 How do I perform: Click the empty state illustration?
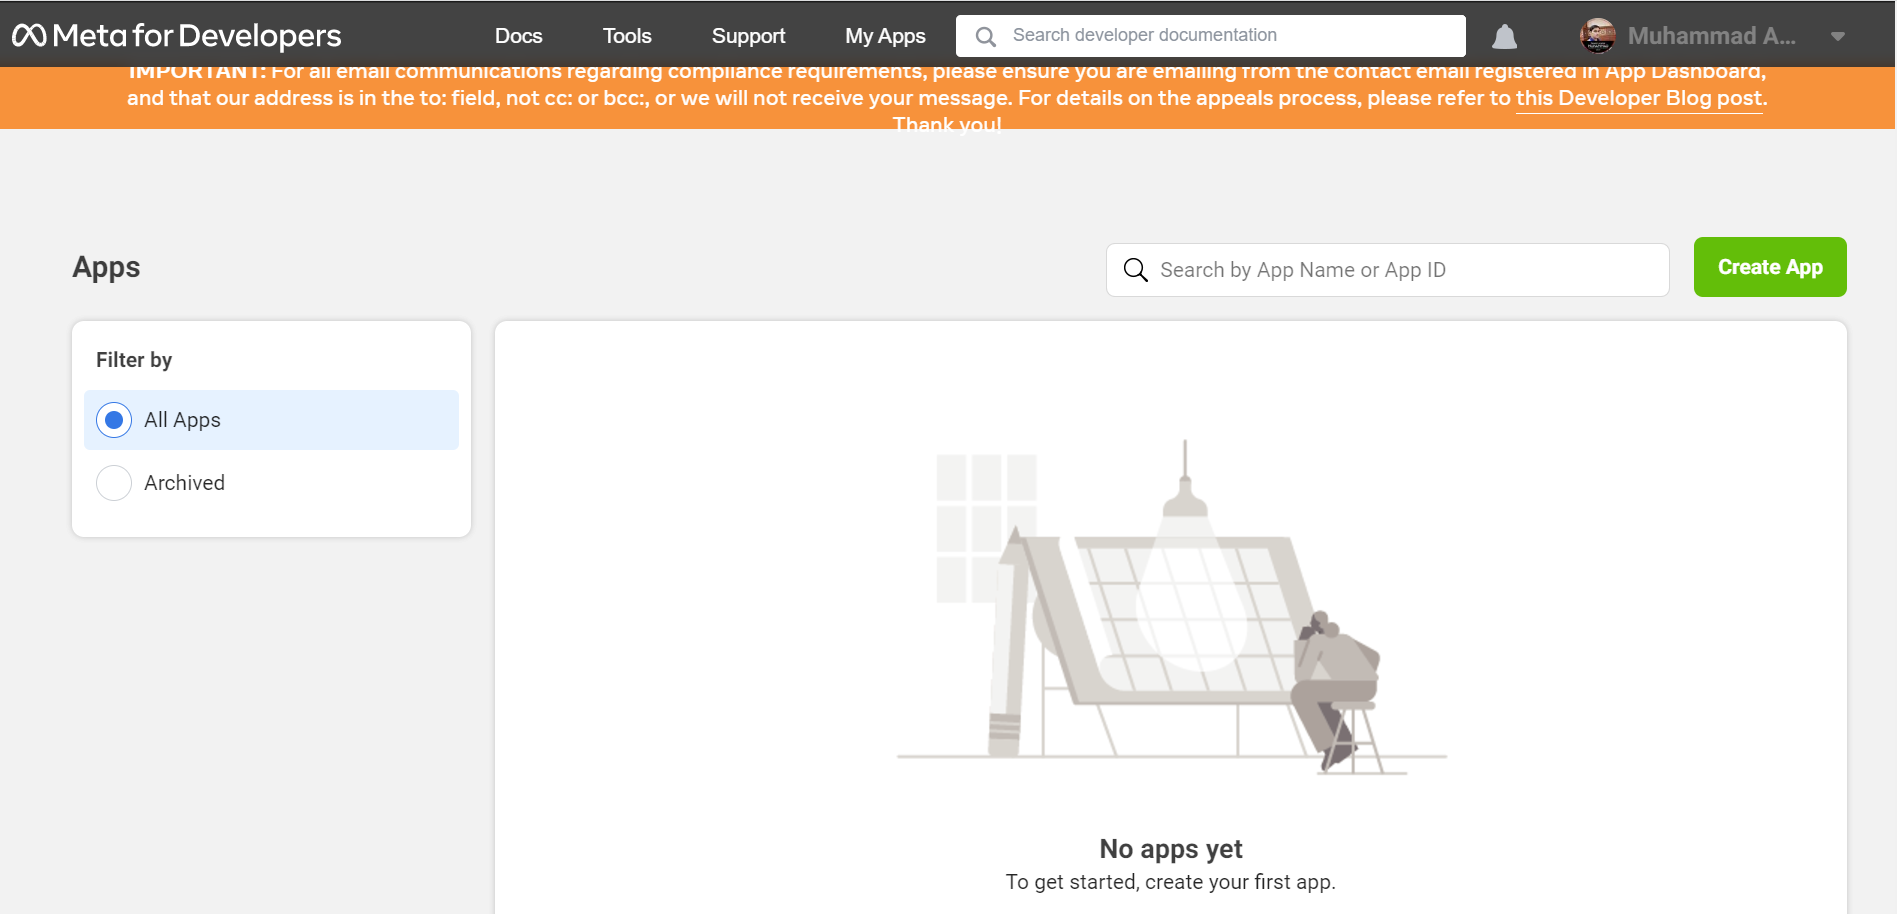[1171, 607]
